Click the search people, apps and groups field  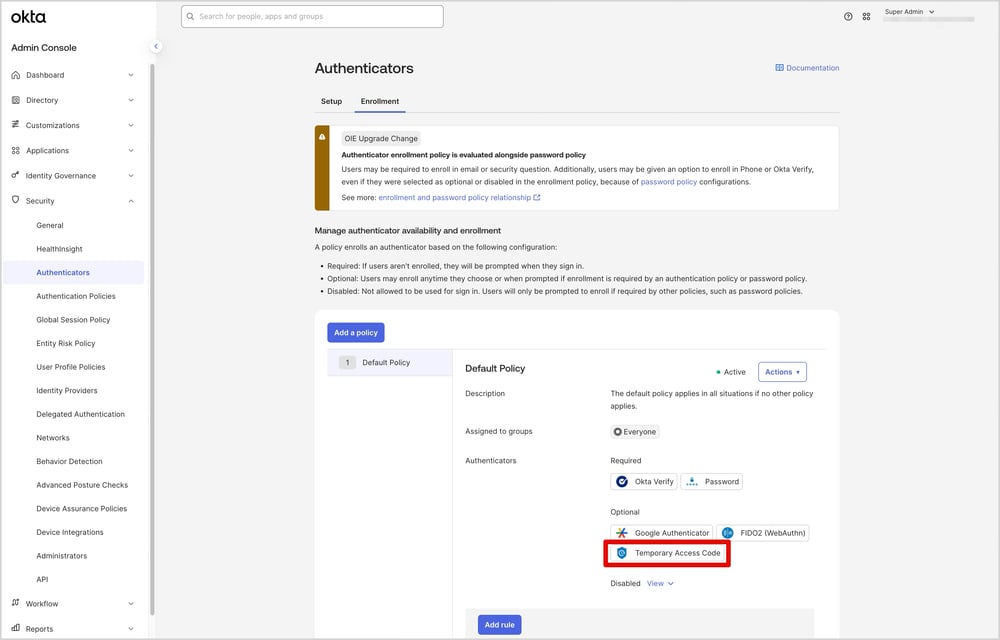pos(312,17)
